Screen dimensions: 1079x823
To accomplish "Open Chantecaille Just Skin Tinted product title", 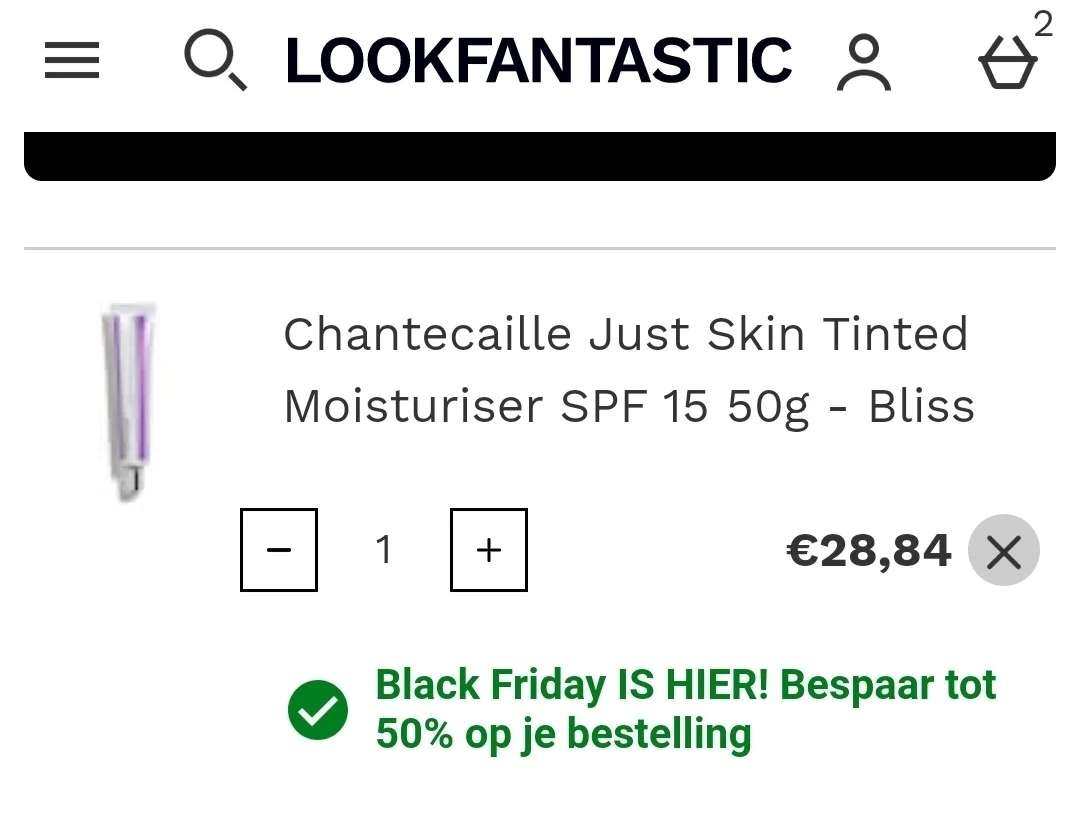I will click(626, 334).
